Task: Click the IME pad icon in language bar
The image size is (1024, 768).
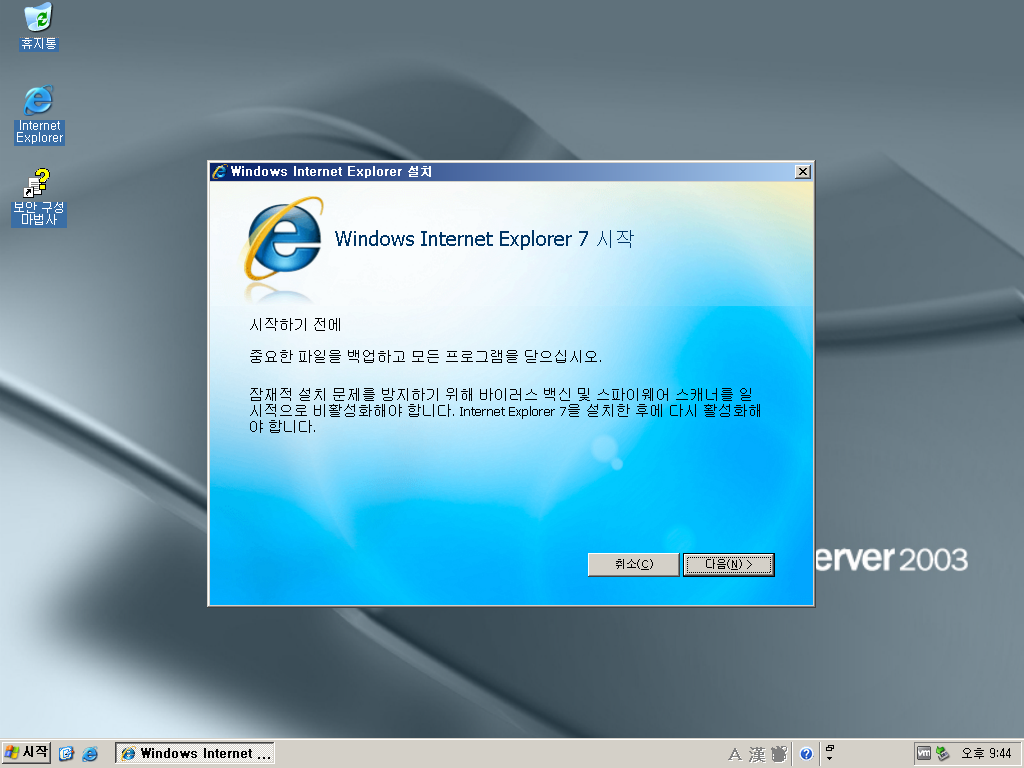Action: tap(779, 754)
